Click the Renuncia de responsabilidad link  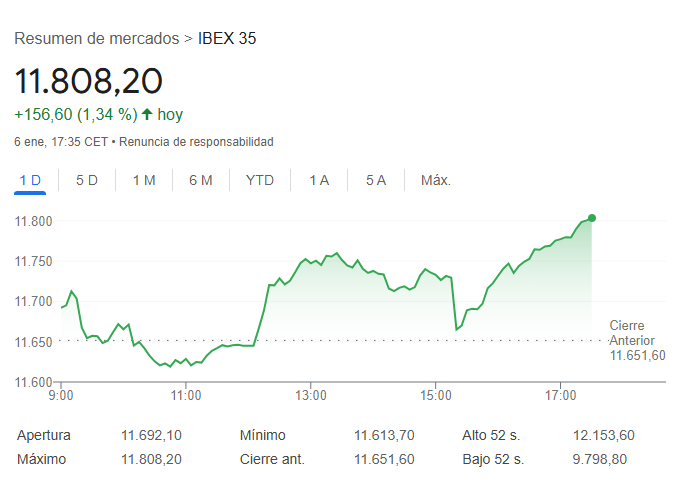click(x=197, y=142)
